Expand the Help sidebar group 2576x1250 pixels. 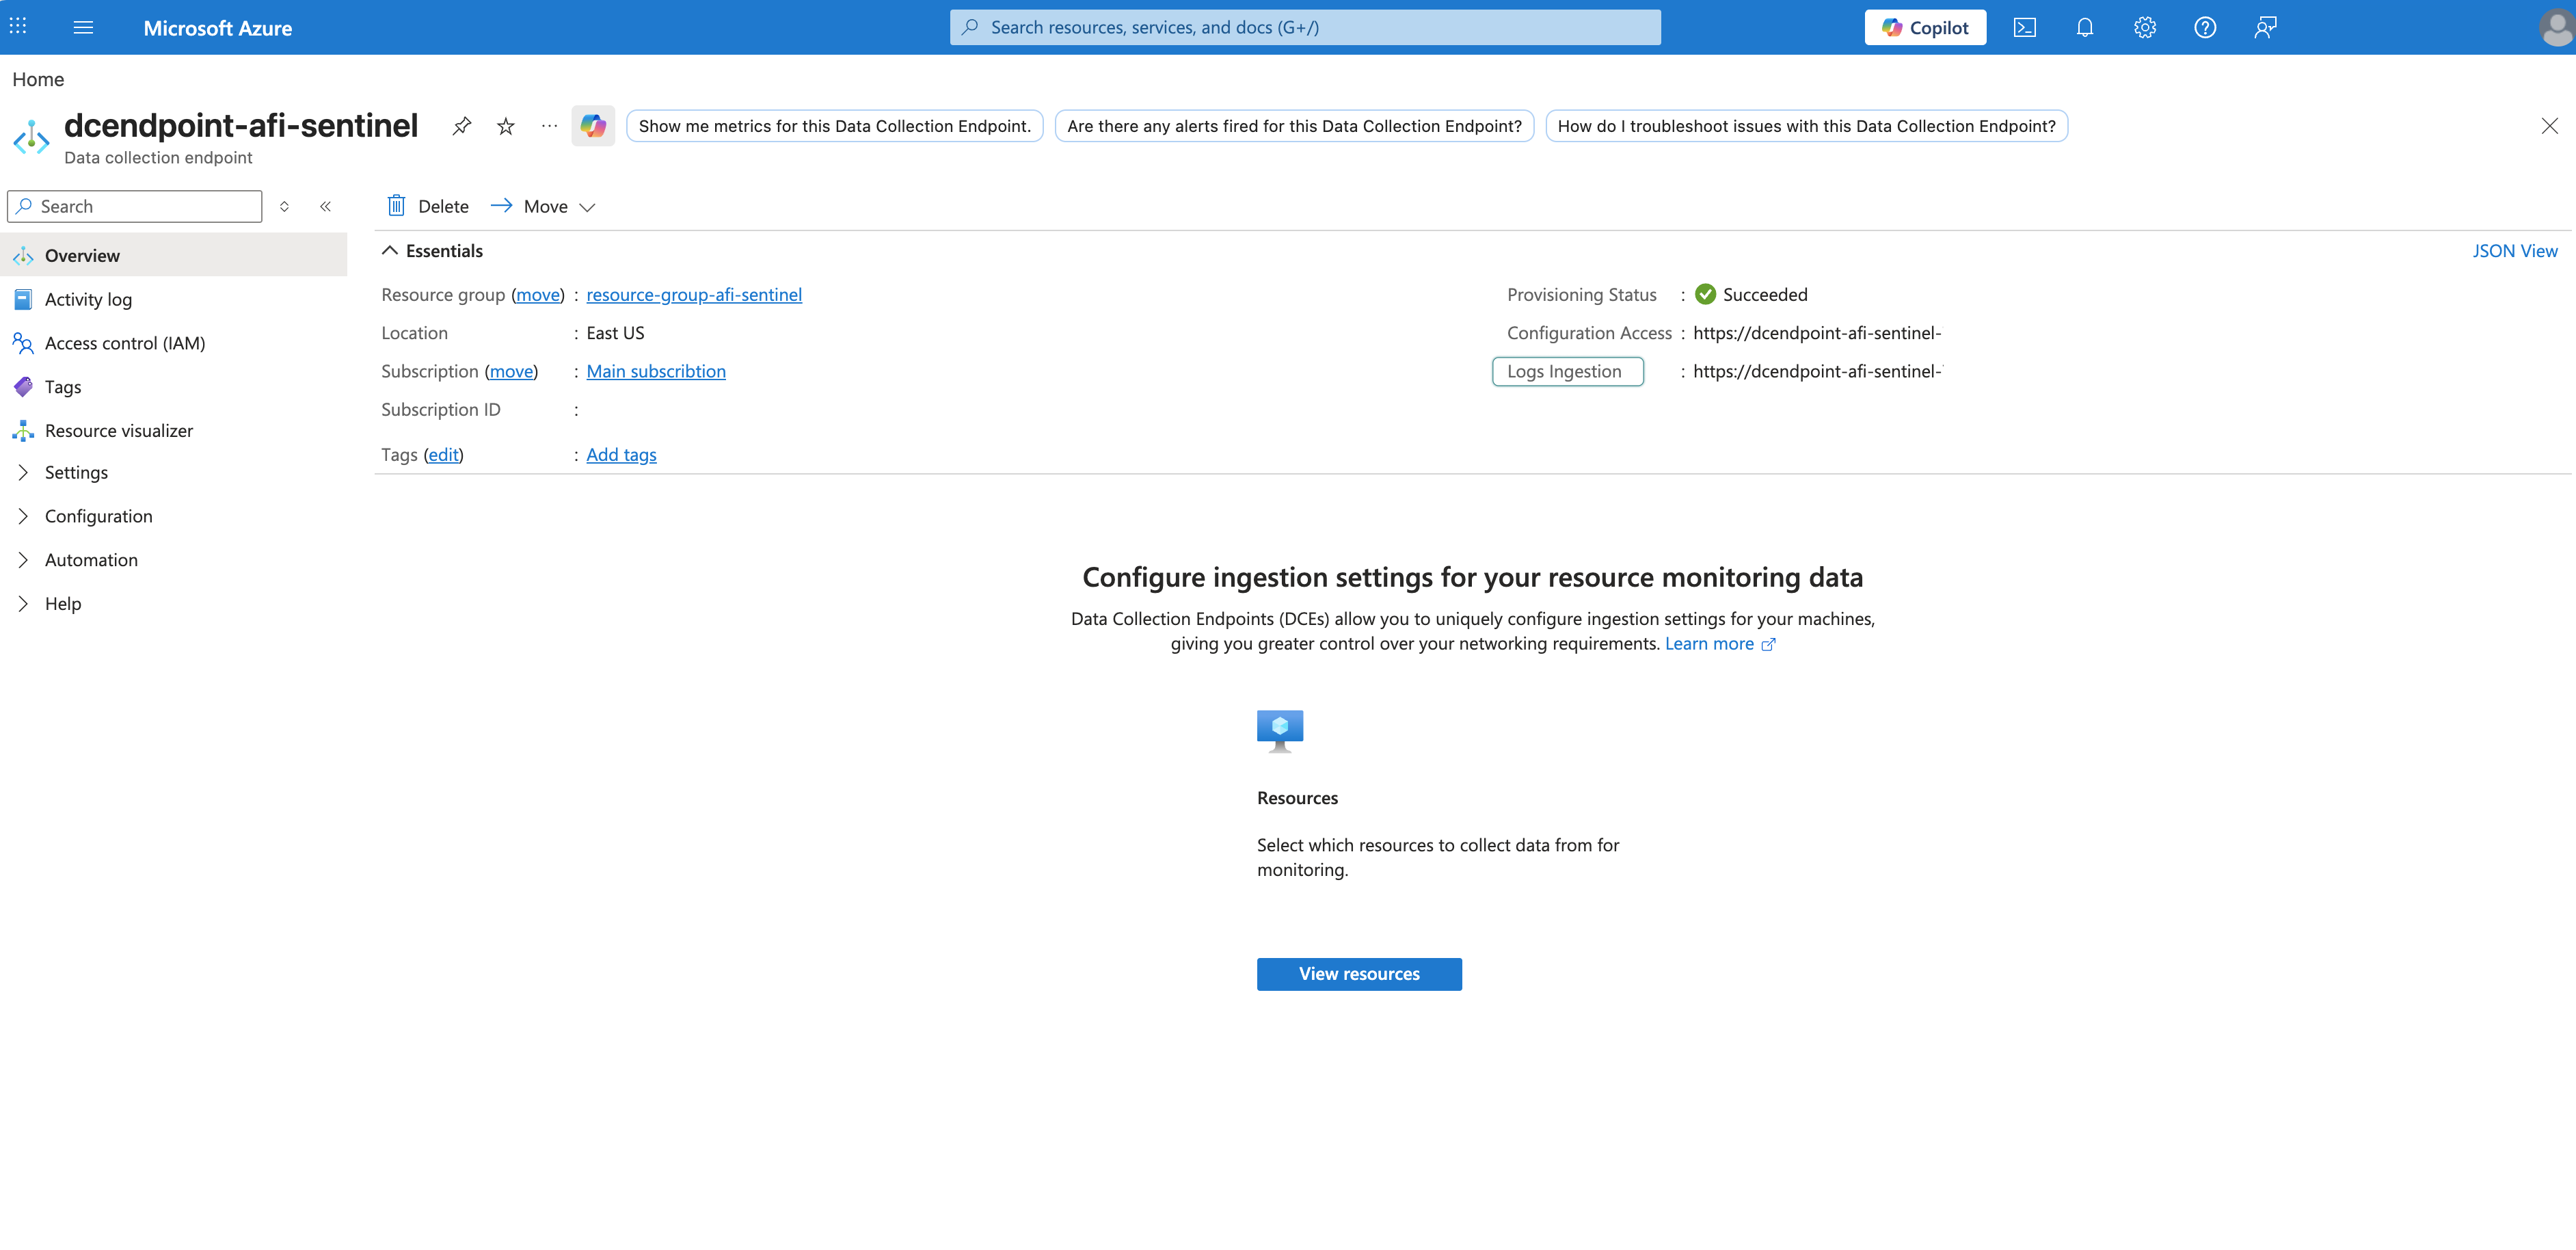pos(23,604)
